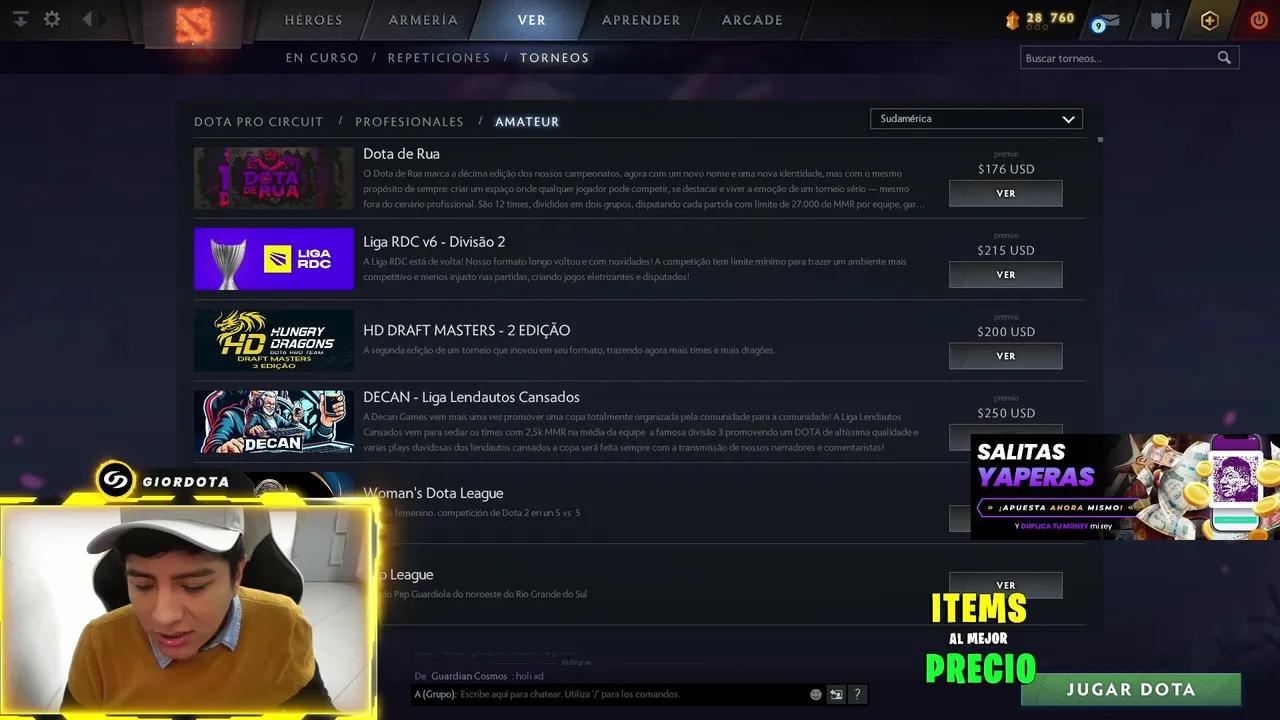Open the DECAN banner thumbnail

[x=274, y=421]
